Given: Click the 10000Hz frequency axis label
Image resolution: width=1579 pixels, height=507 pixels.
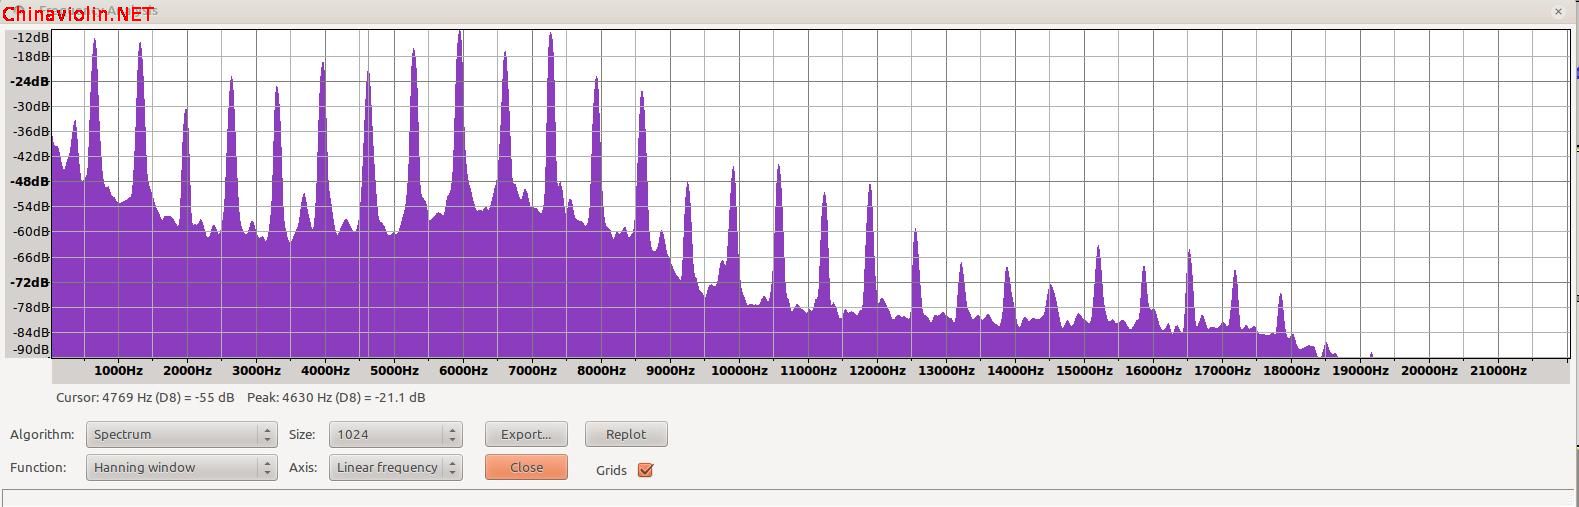Looking at the screenshot, I should click(739, 370).
